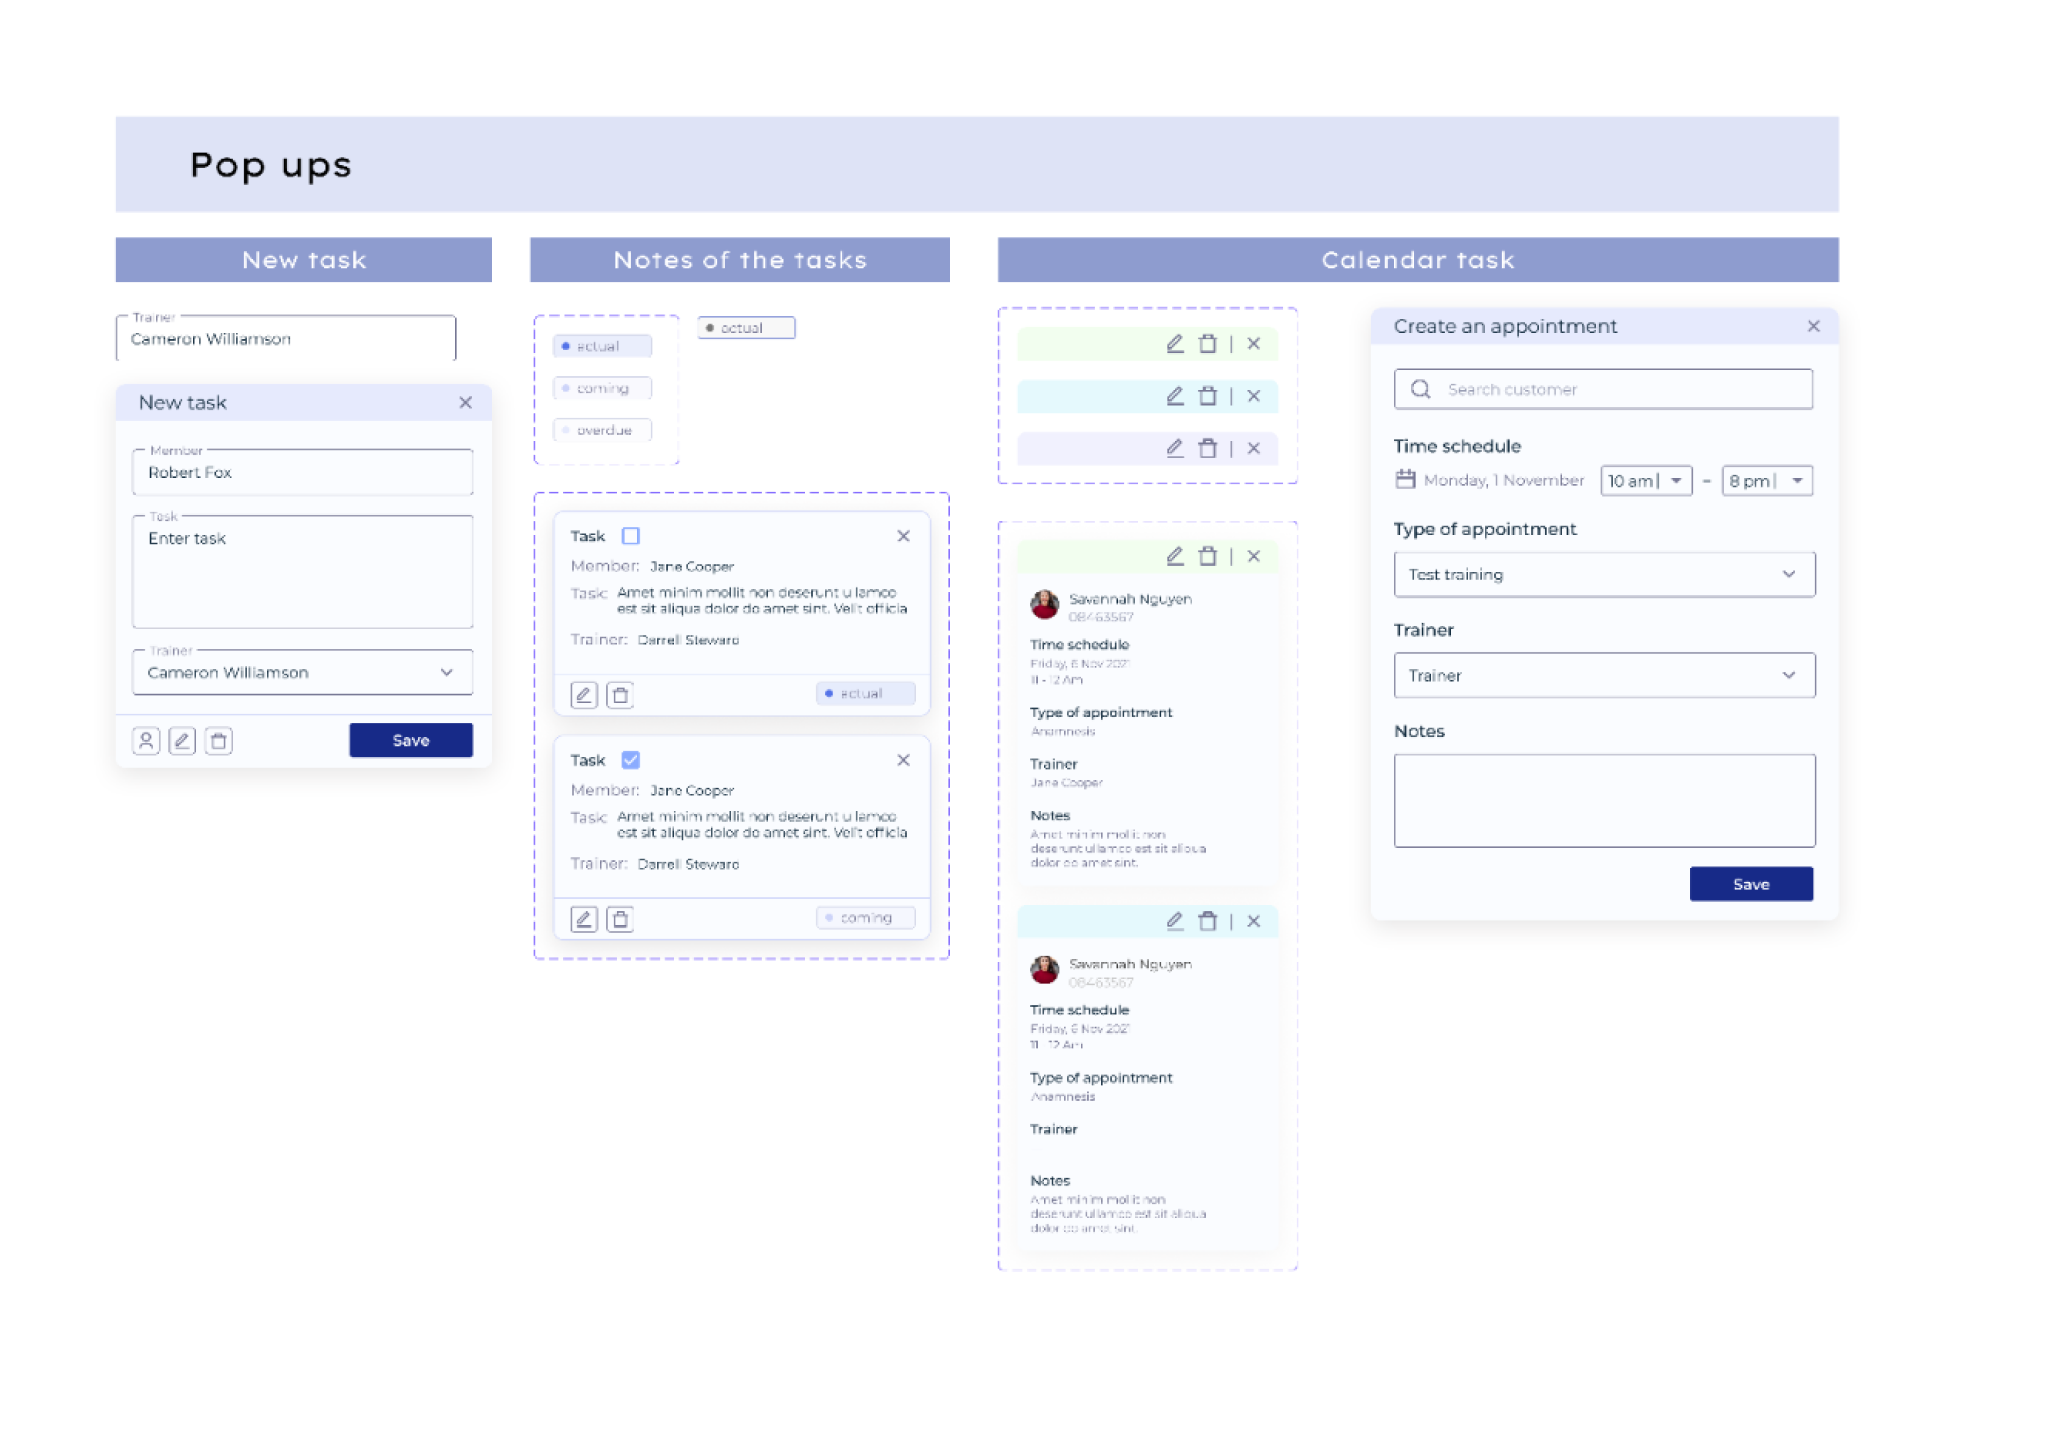Click the calendar icon beside Monday, 1 November
2058x1440 pixels.
click(x=1405, y=480)
